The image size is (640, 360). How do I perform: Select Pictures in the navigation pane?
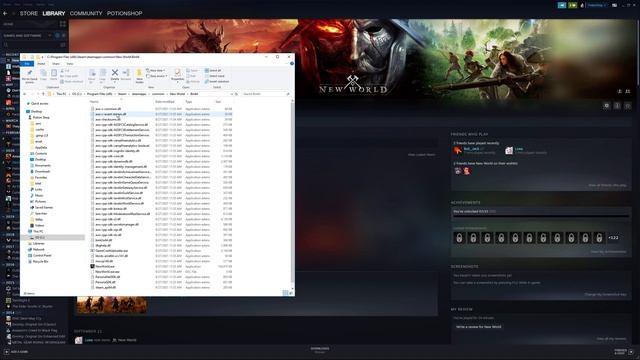(40, 202)
